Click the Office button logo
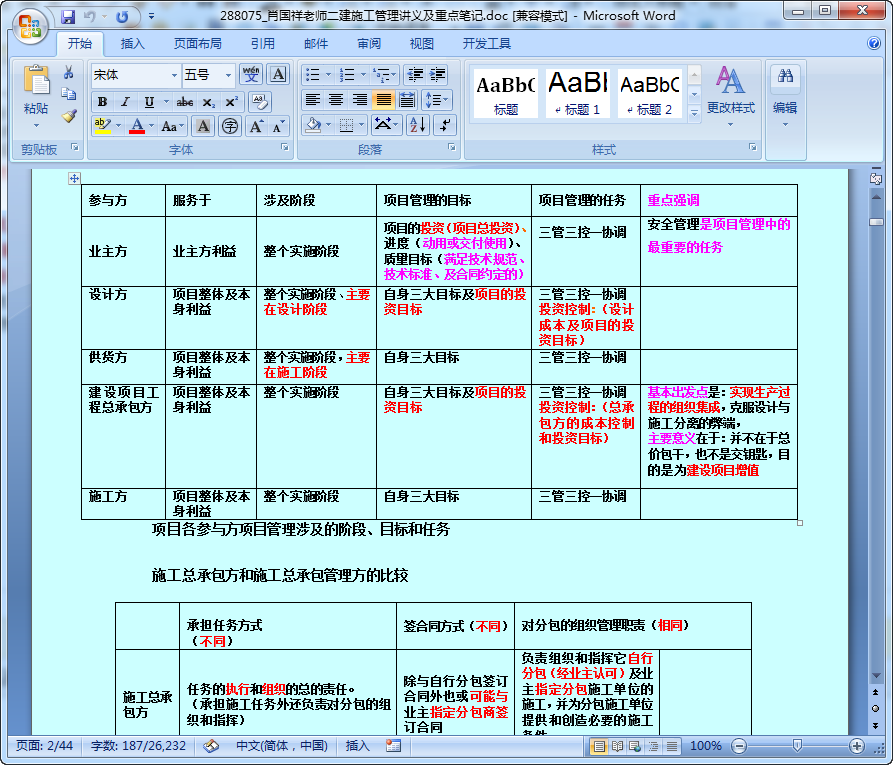The image size is (893, 765). [29, 26]
